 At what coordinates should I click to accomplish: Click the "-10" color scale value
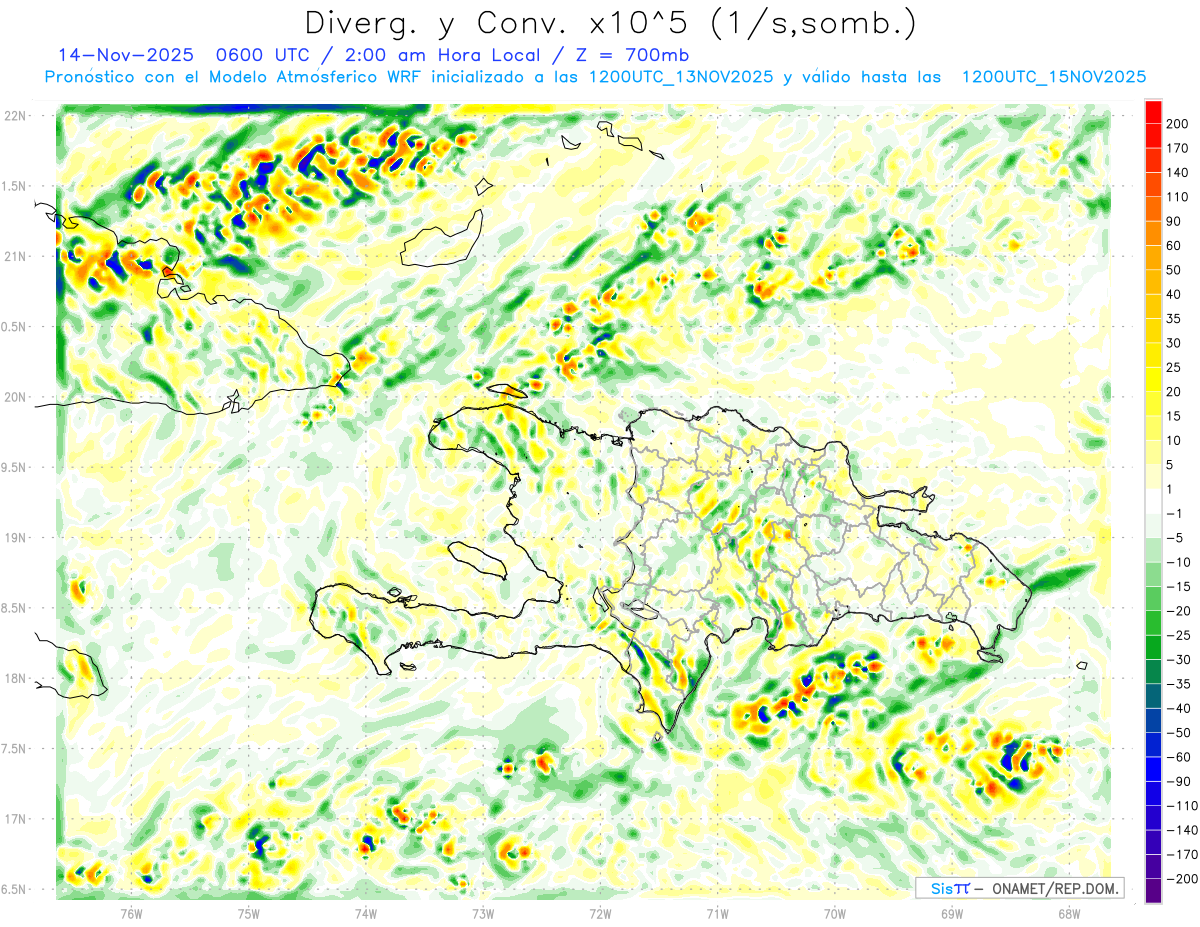pyautogui.click(x=1178, y=562)
